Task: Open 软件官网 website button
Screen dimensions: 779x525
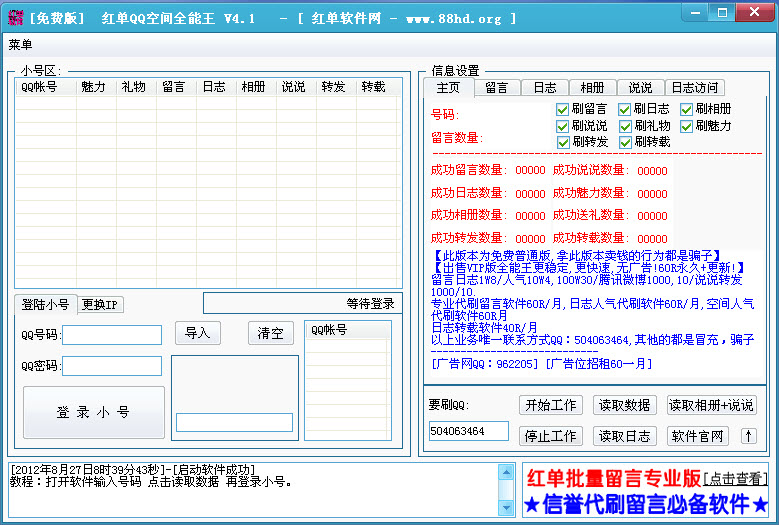Action: (x=697, y=436)
